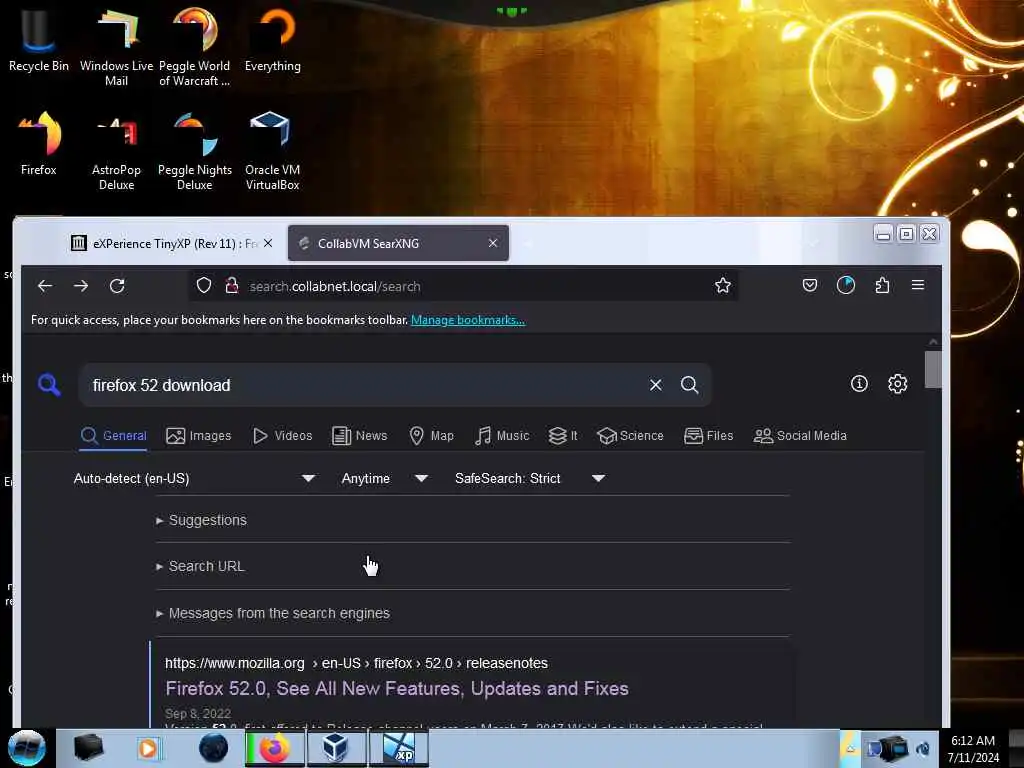This screenshot has width=1024, height=768.
Task: Open the media player taskbar icon
Action: [148, 748]
